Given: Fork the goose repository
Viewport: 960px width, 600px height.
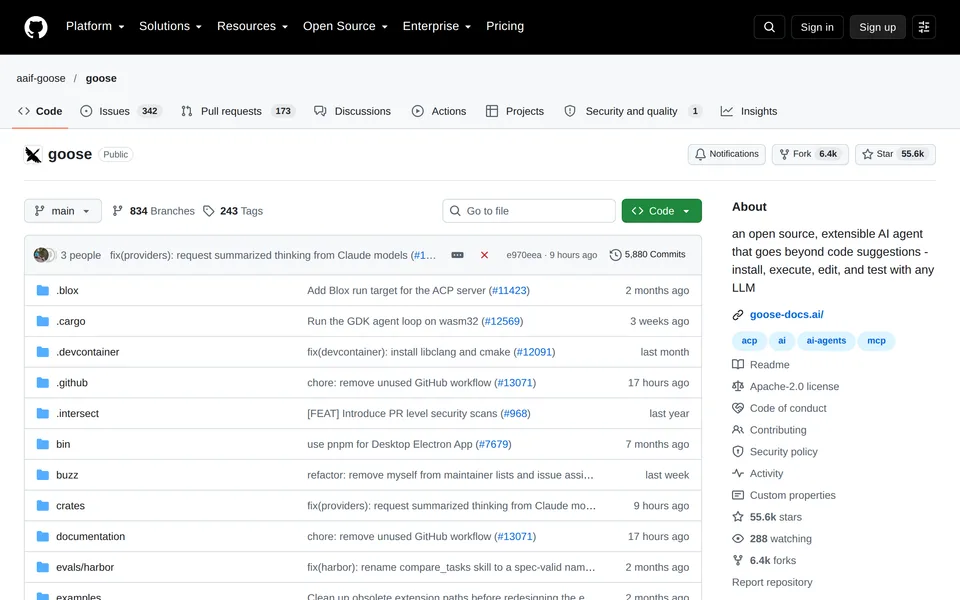Looking at the screenshot, I should coord(809,154).
